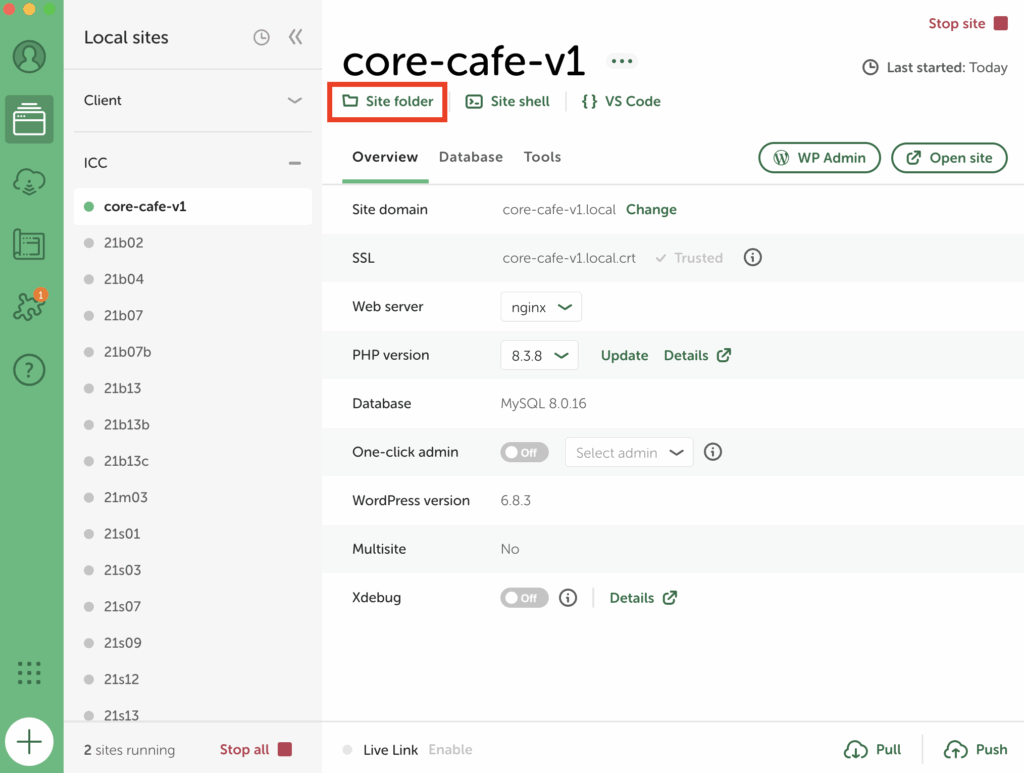
Task: Open the help question mark icon
Action: coord(29,370)
